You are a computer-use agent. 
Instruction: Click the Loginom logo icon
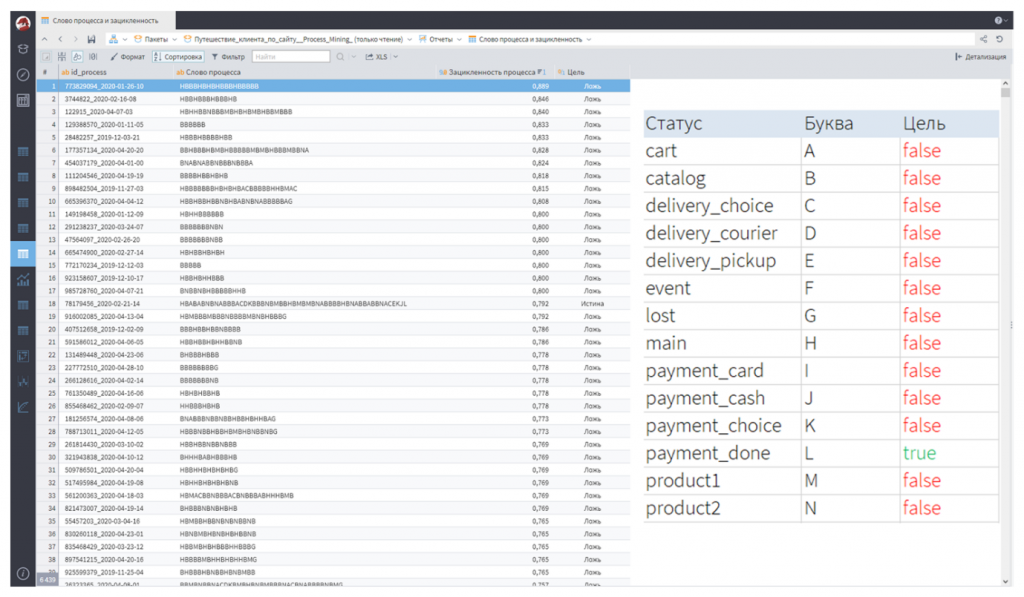coord(23,24)
